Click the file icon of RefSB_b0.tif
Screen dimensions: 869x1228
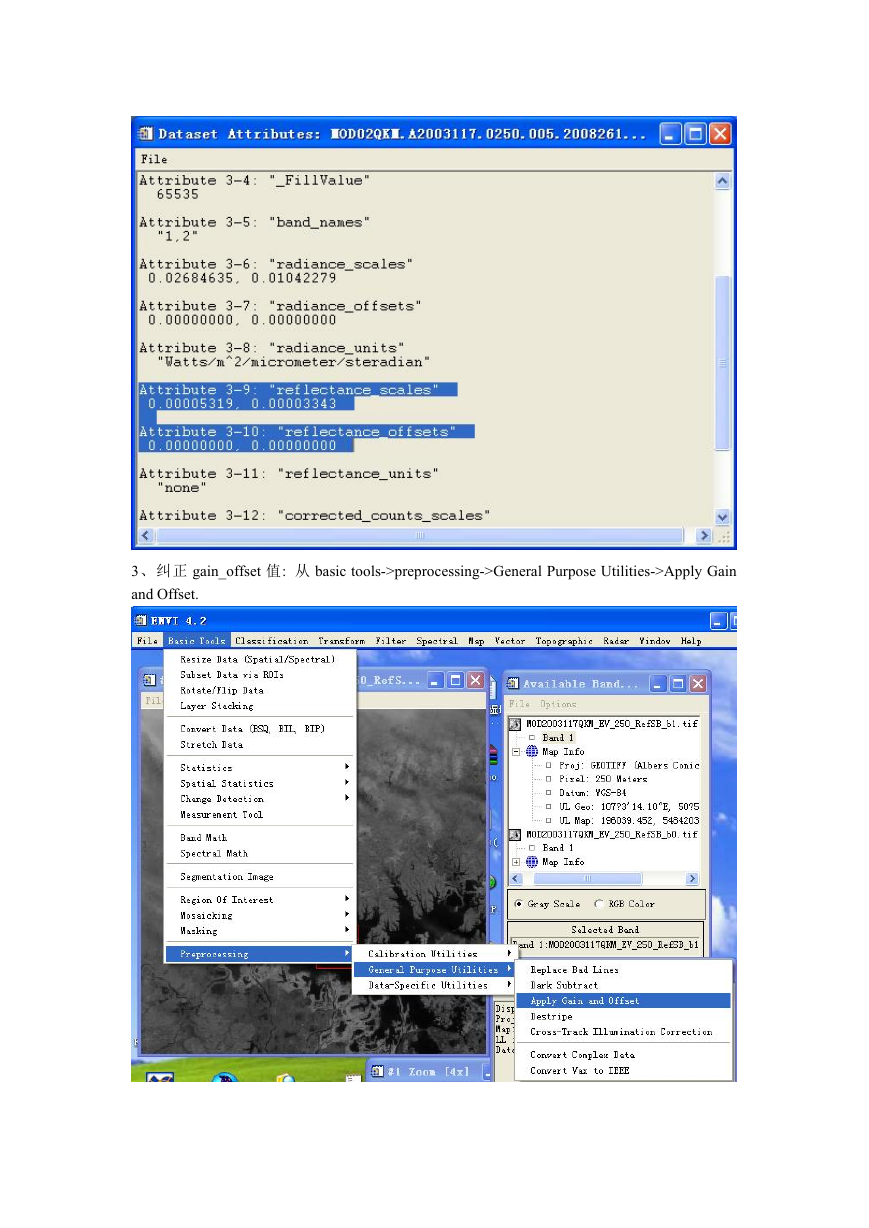[515, 834]
